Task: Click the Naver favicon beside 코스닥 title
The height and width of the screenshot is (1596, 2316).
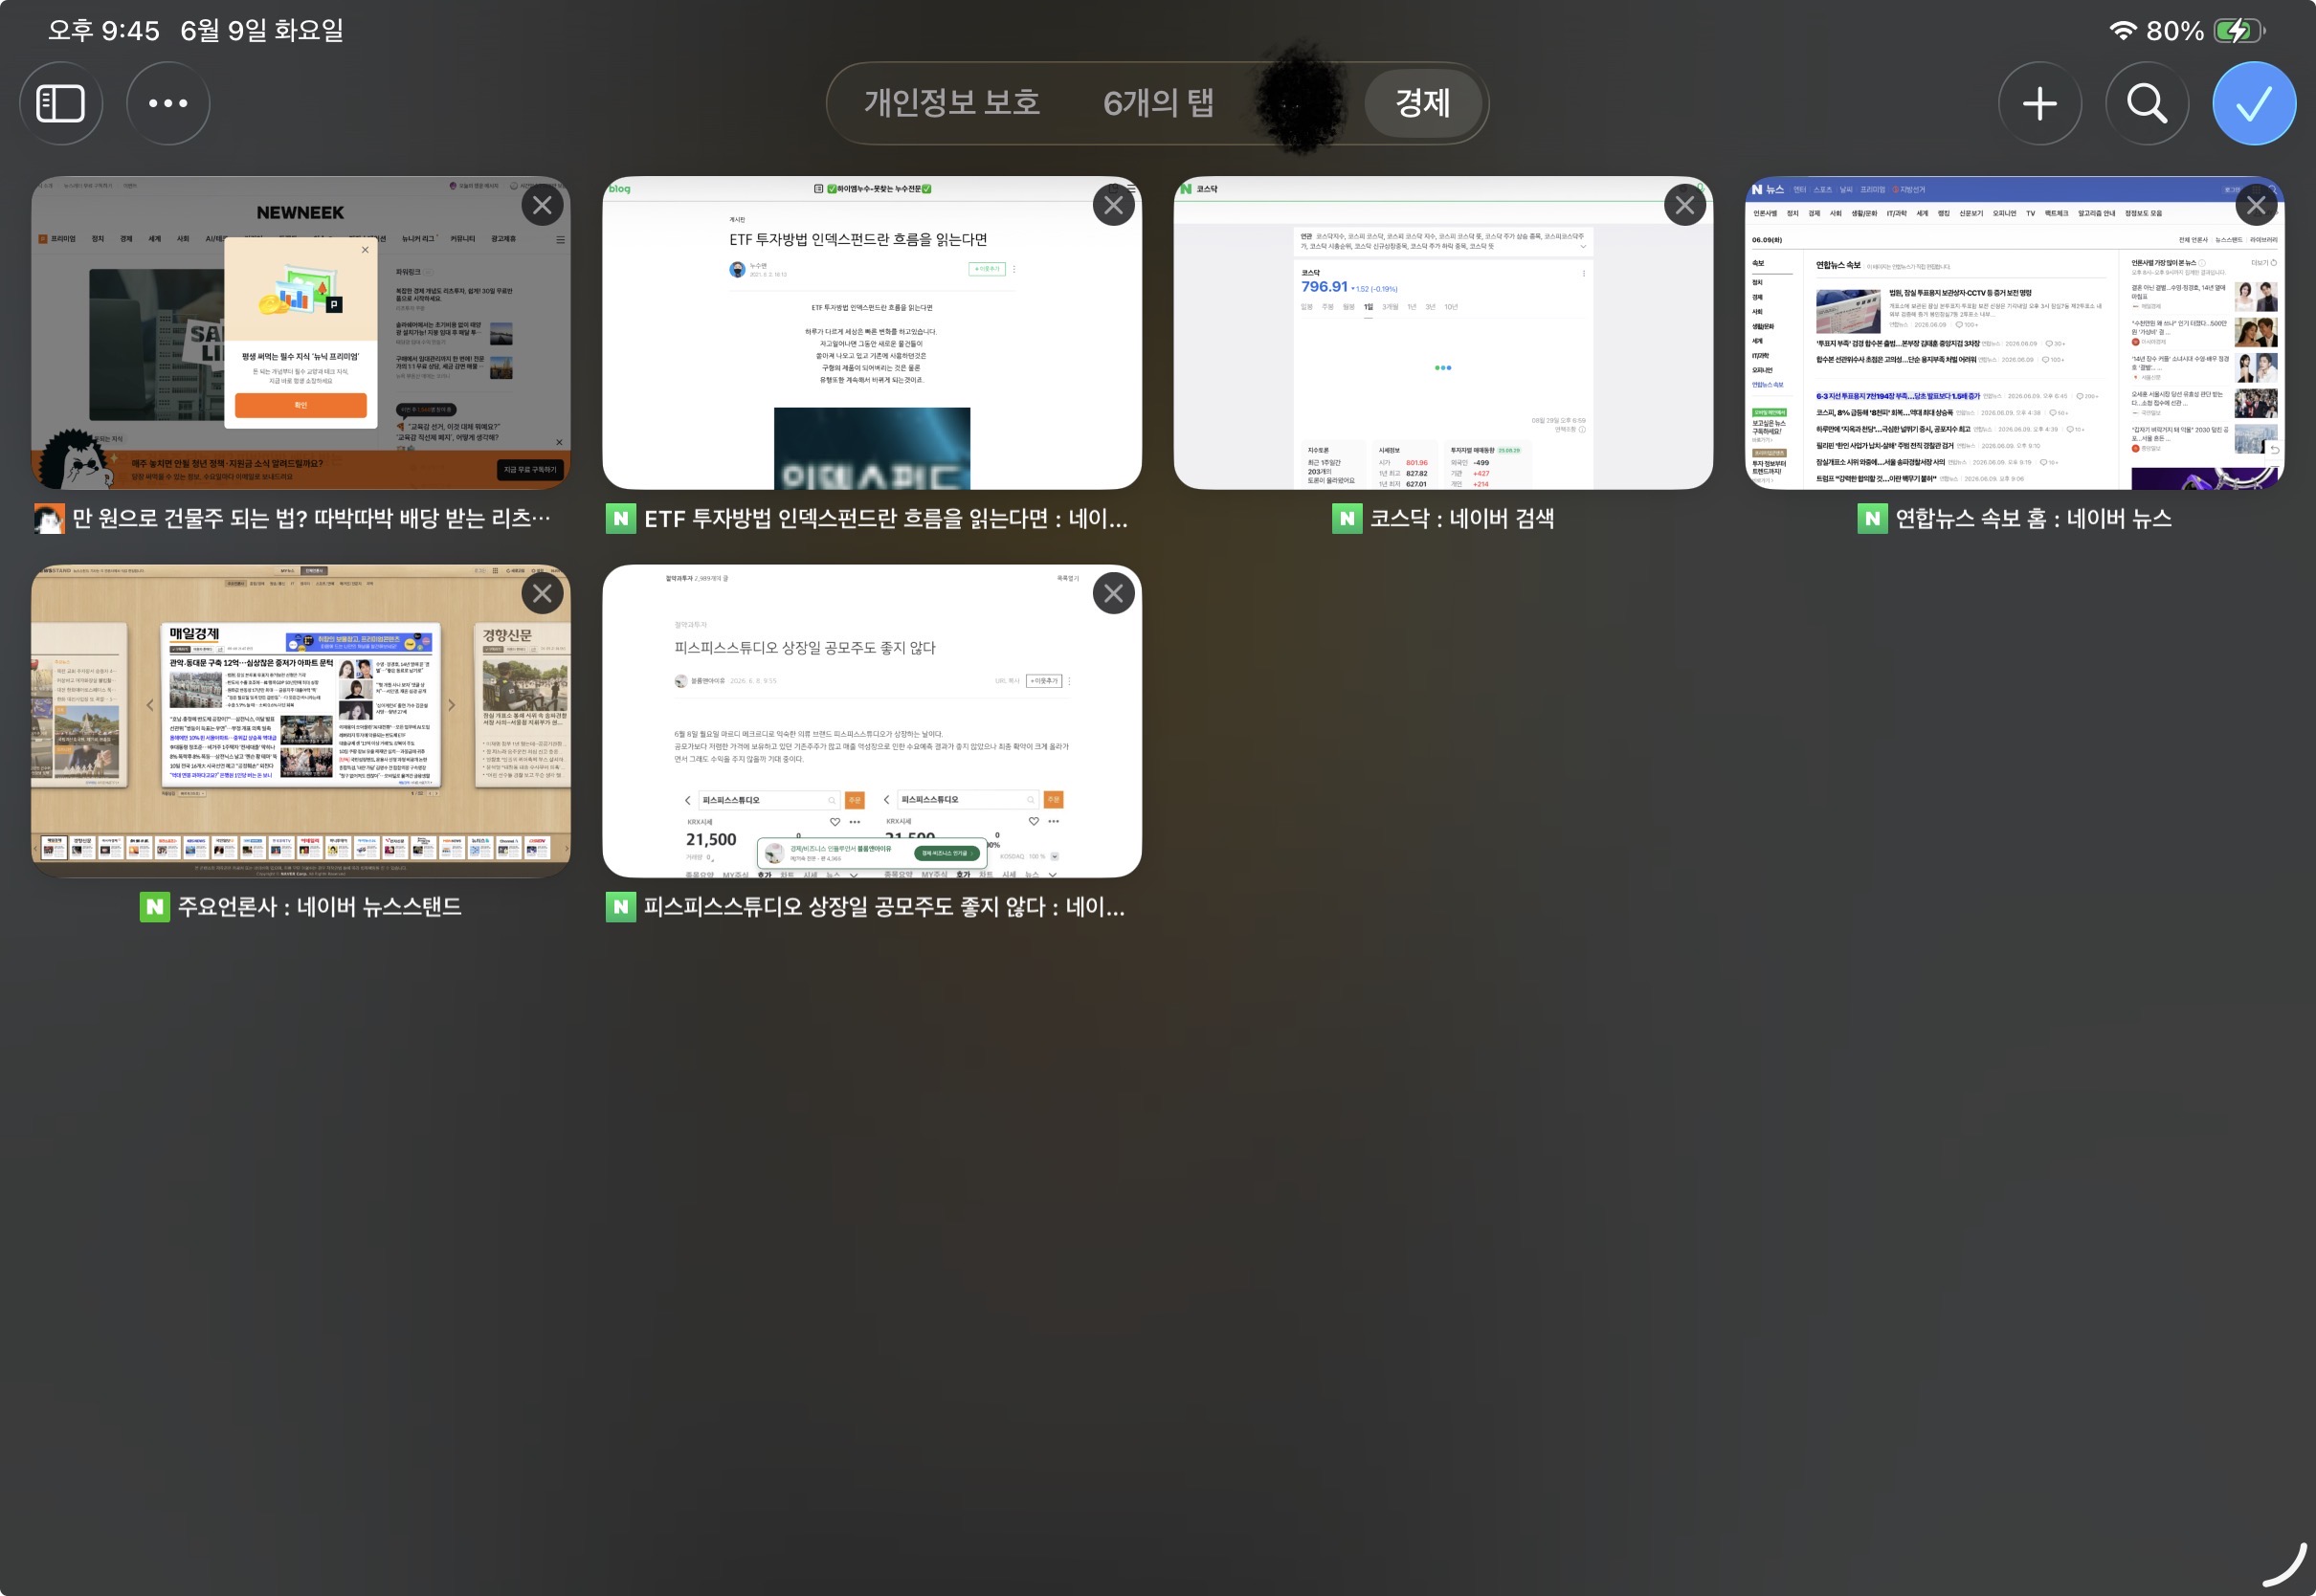Action: coord(1347,519)
